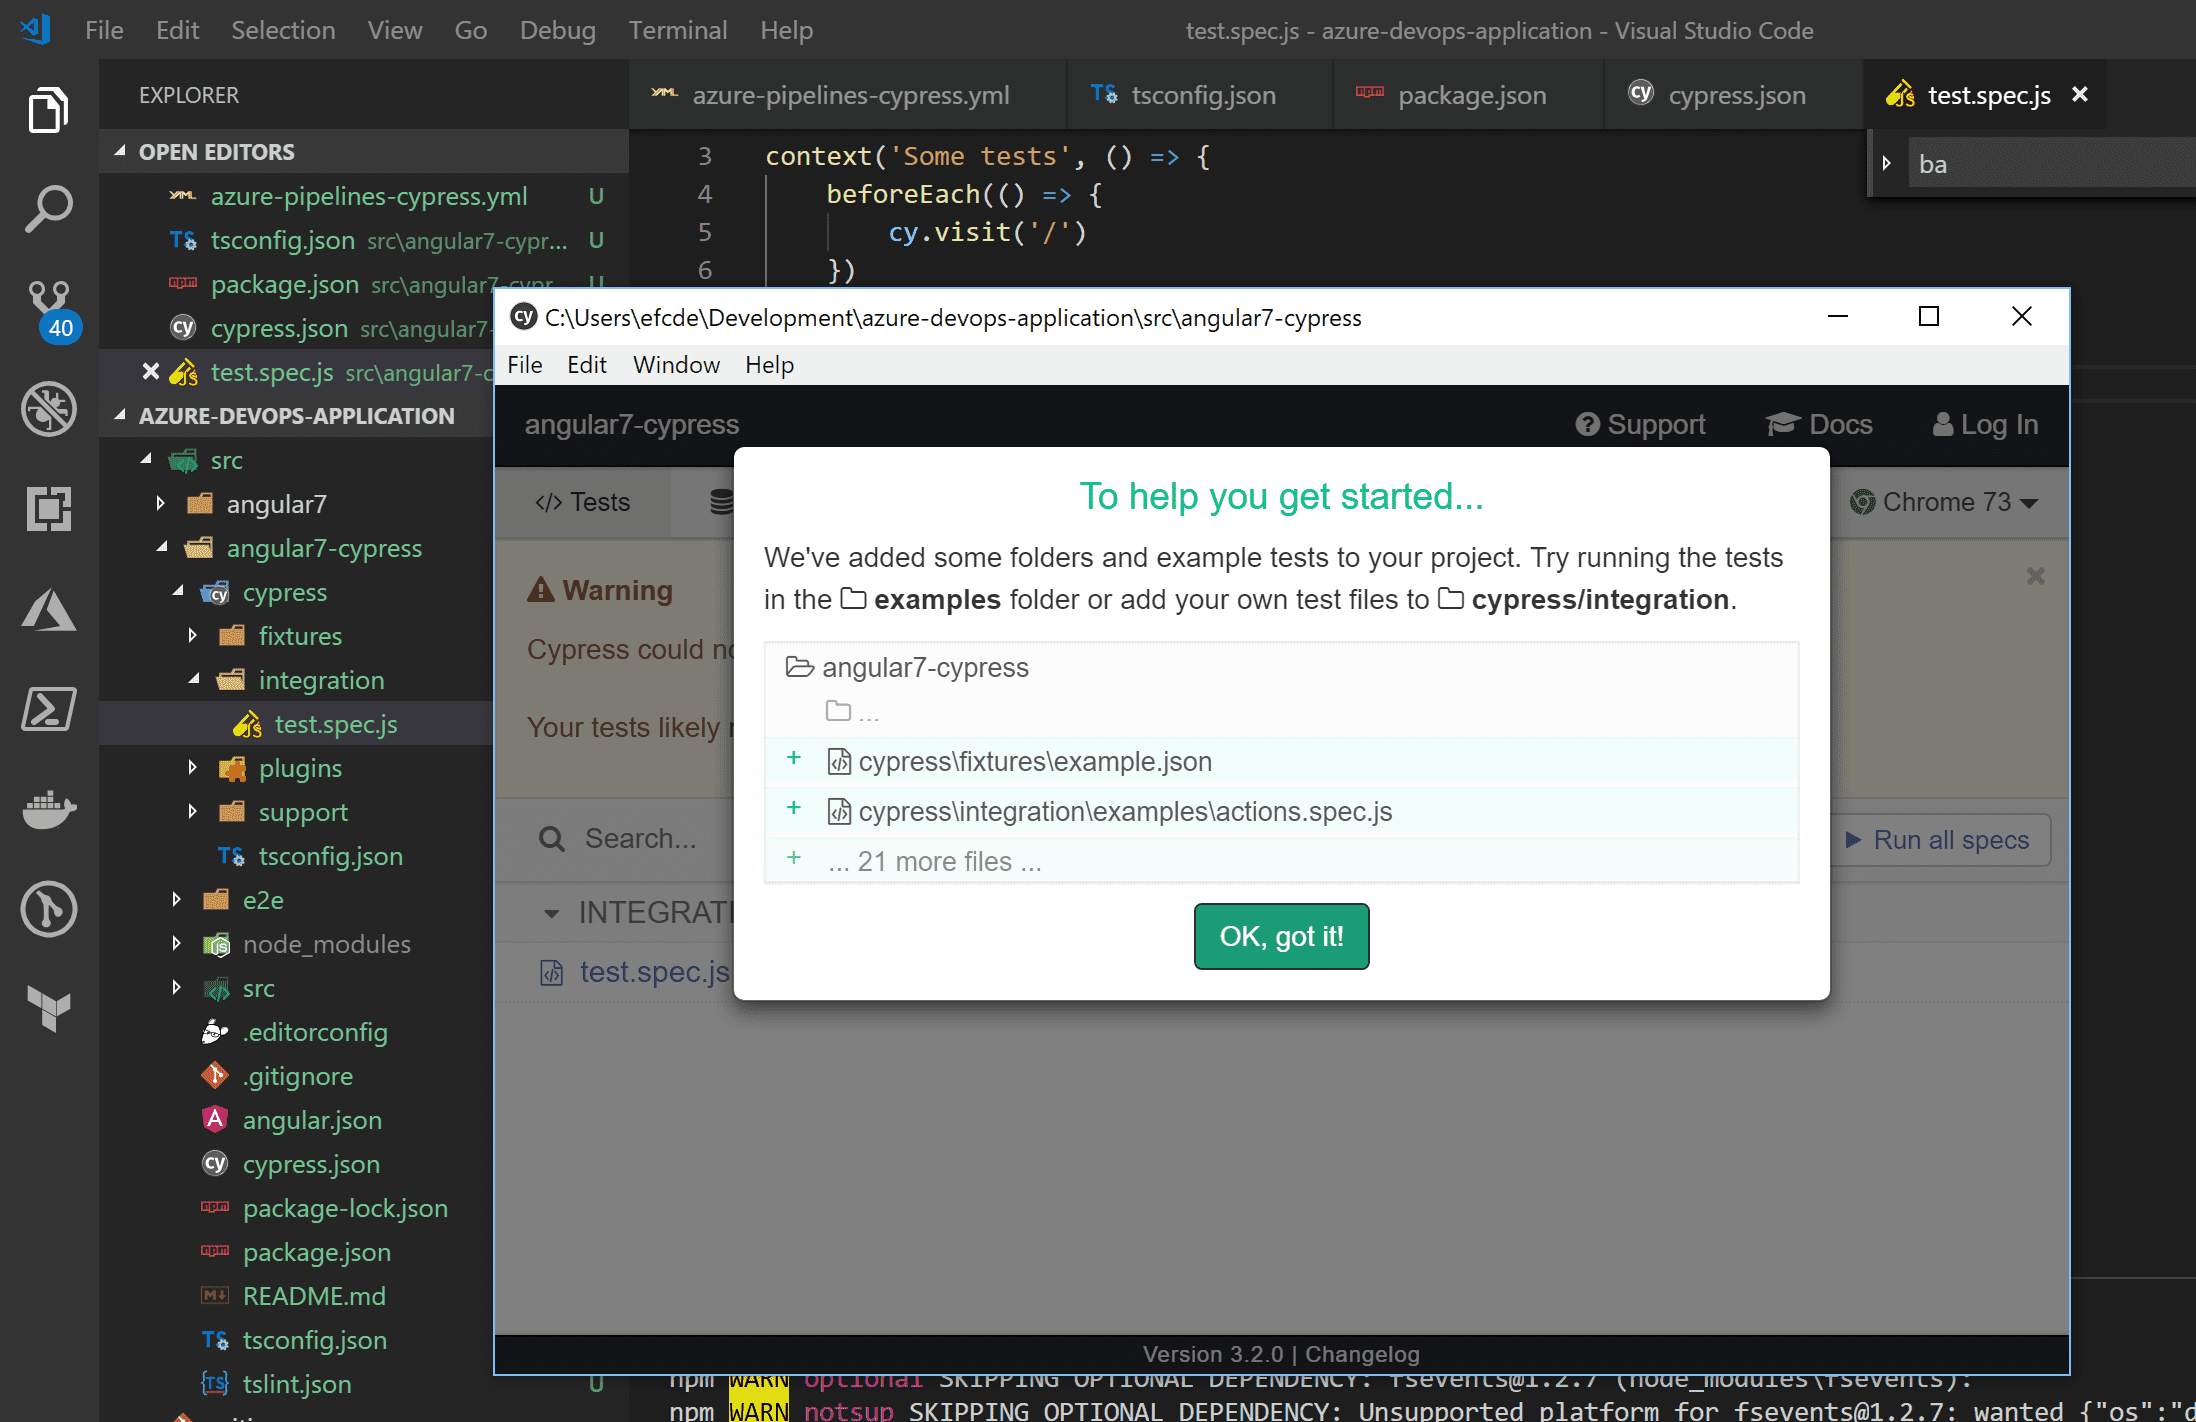The image size is (2196, 1422).
Task: Open the Explorer icon in the activity bar
Action: 47,110
